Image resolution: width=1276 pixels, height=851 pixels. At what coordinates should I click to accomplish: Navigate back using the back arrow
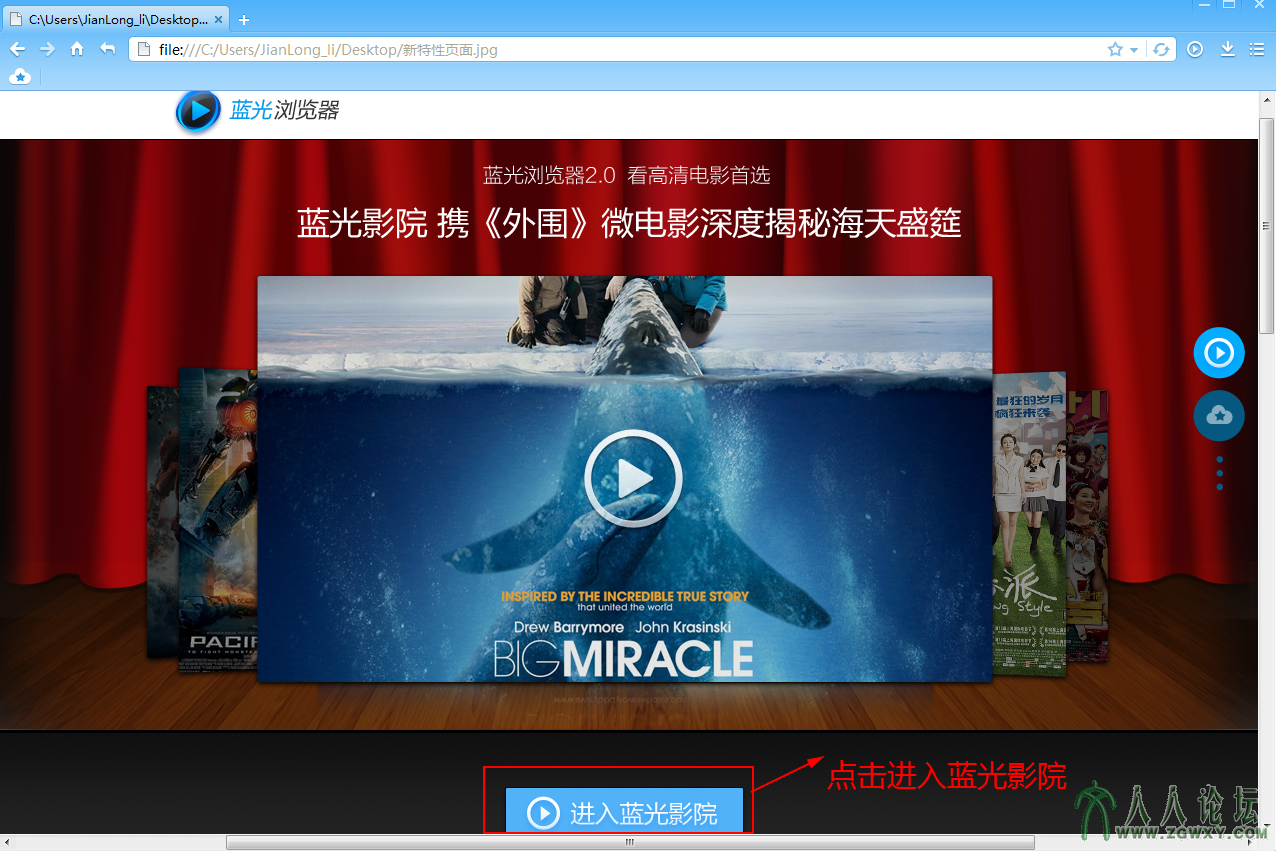point(17,48)
